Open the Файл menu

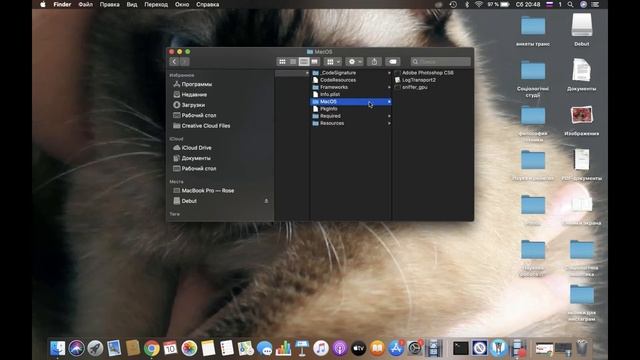[85, 4]
